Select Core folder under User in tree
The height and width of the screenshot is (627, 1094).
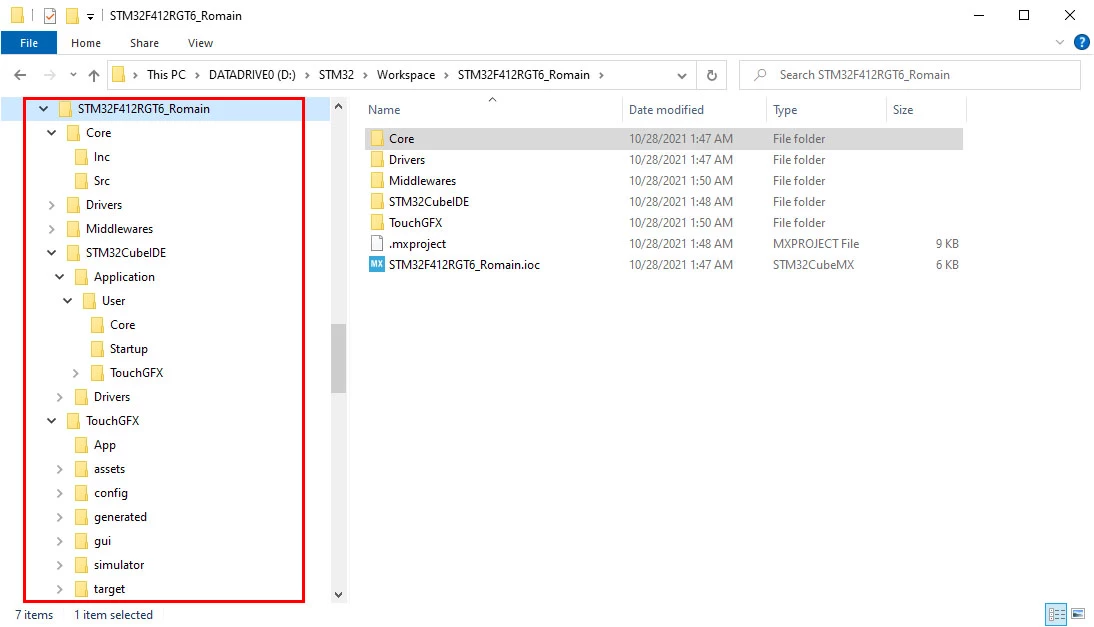122,325
